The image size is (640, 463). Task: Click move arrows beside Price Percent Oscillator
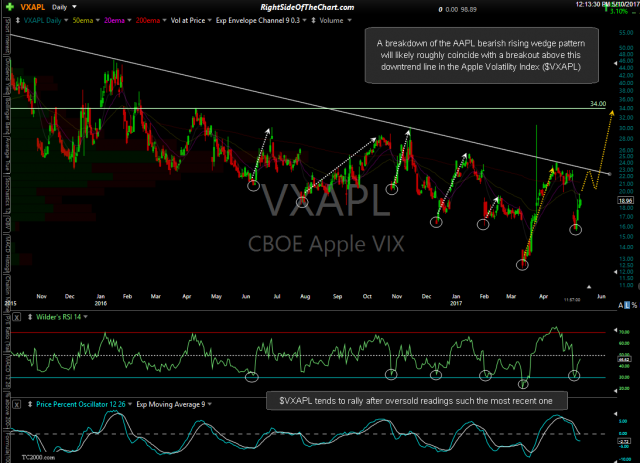coord(30,404)
